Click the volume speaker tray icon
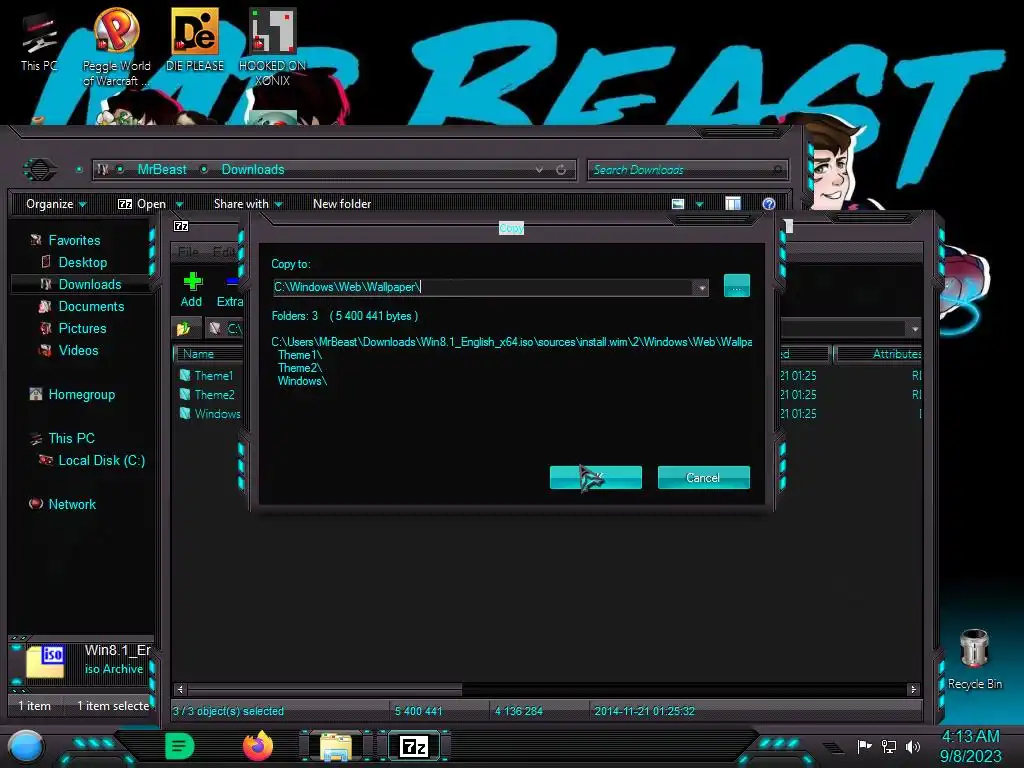1024x768 pixels. coord(913,746)
